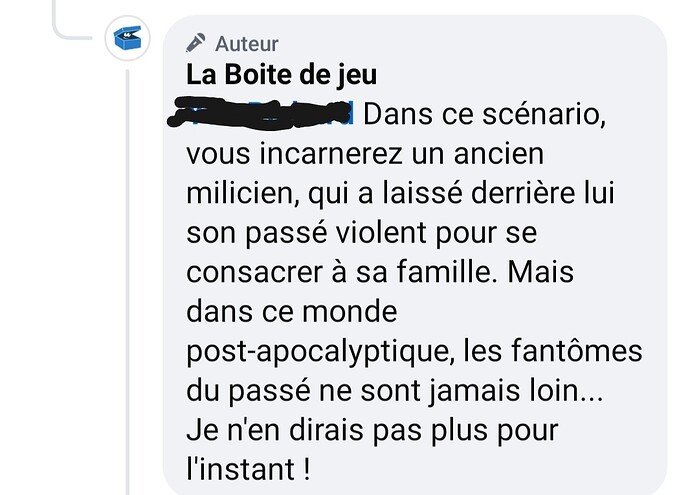Click the Auteur badge label
Viewport: 690px width, 495px height.
click(x=247, y=43)
